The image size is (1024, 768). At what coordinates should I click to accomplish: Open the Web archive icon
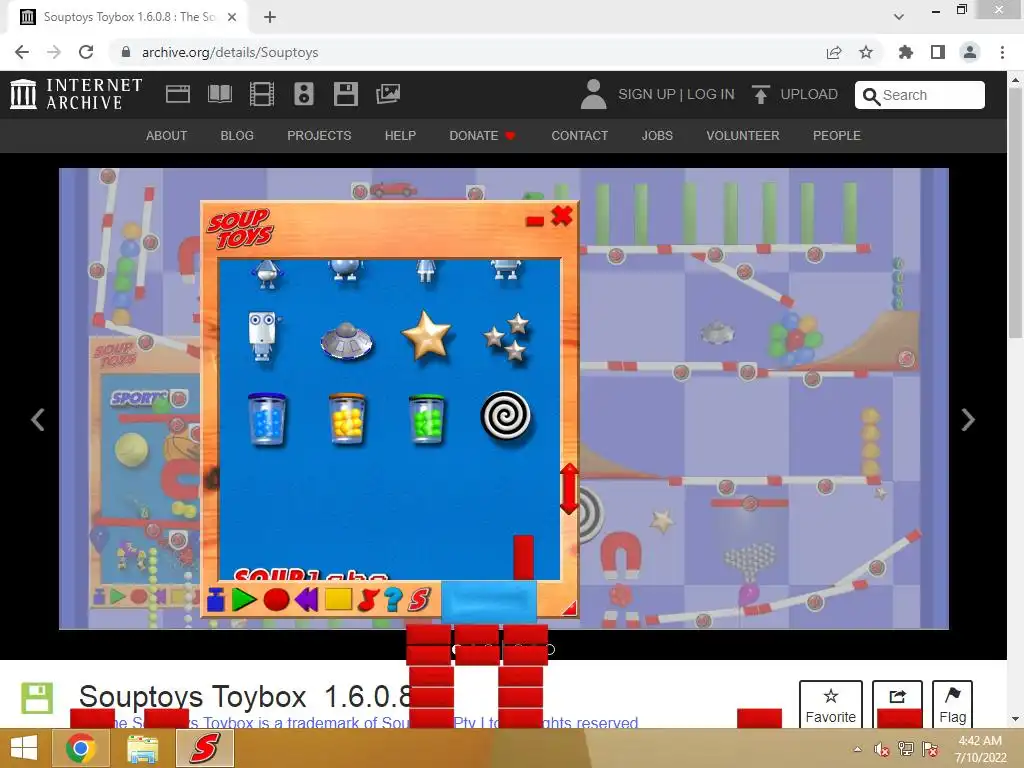[178, 94]
